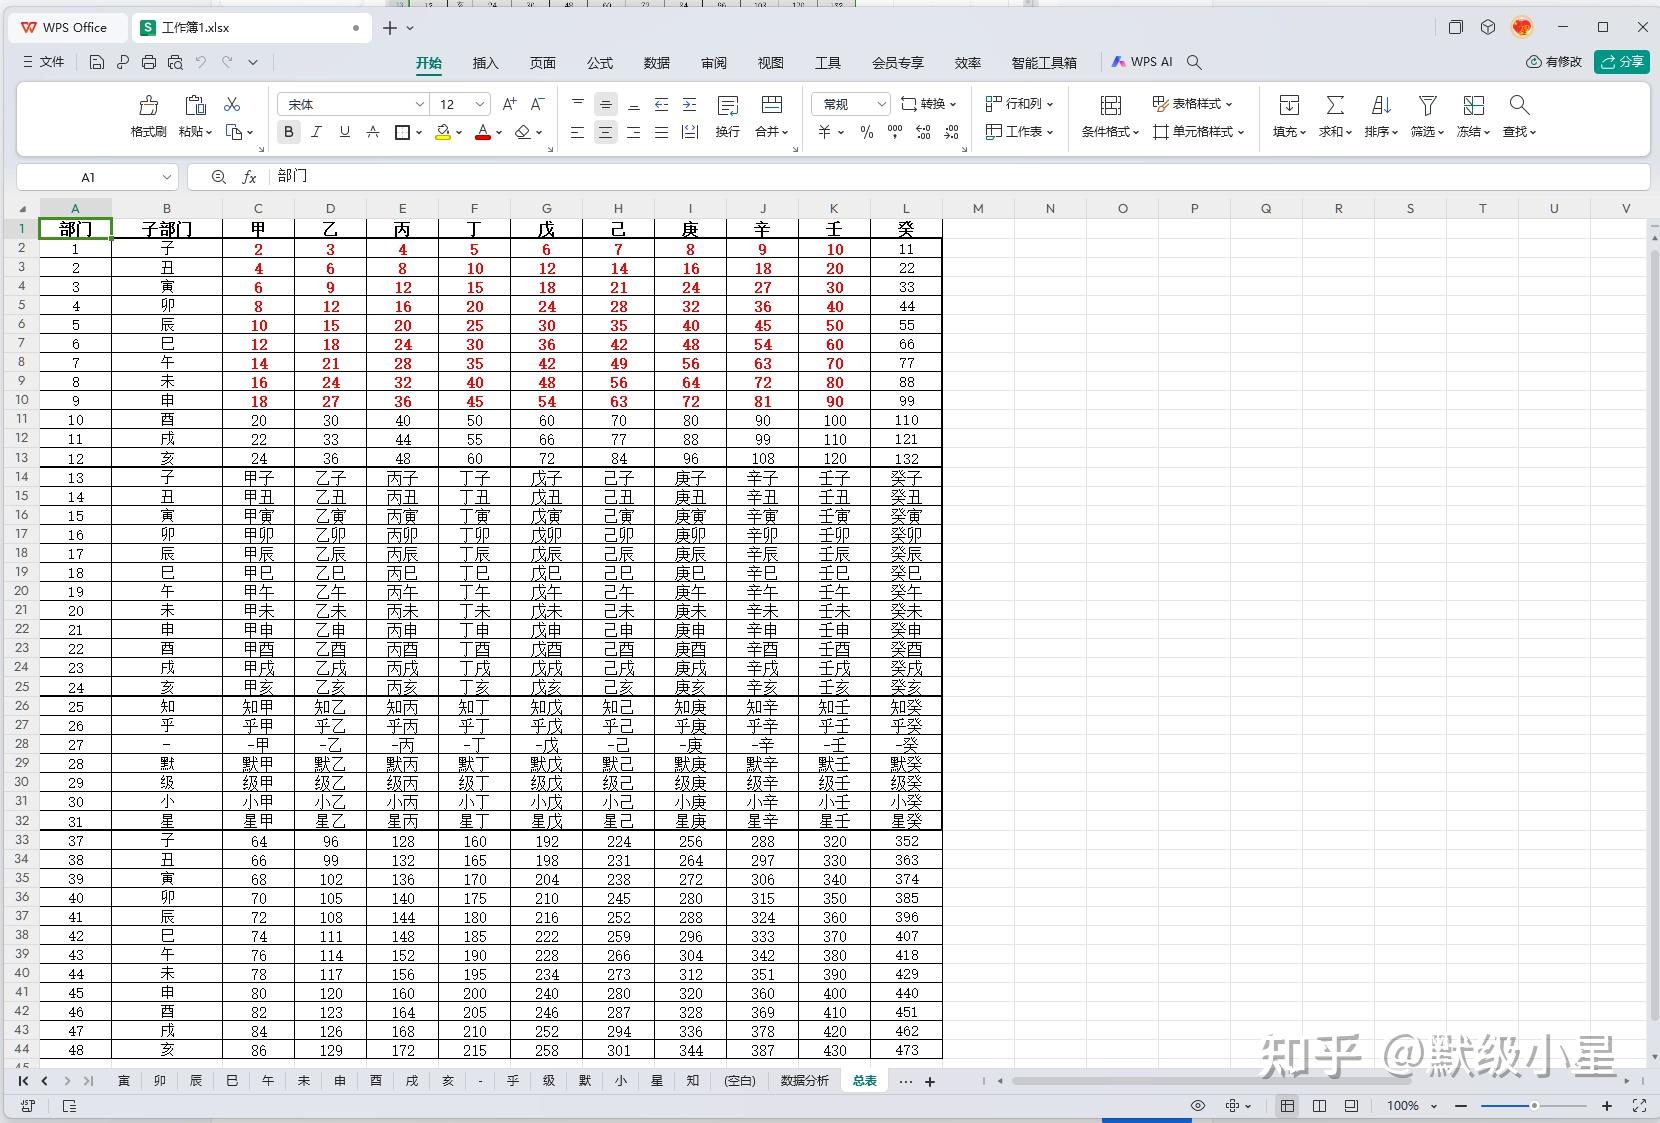Screen dimensions: 1660x1123
Task: Click the formula bar input showing 部门
Action: (960, 177)
